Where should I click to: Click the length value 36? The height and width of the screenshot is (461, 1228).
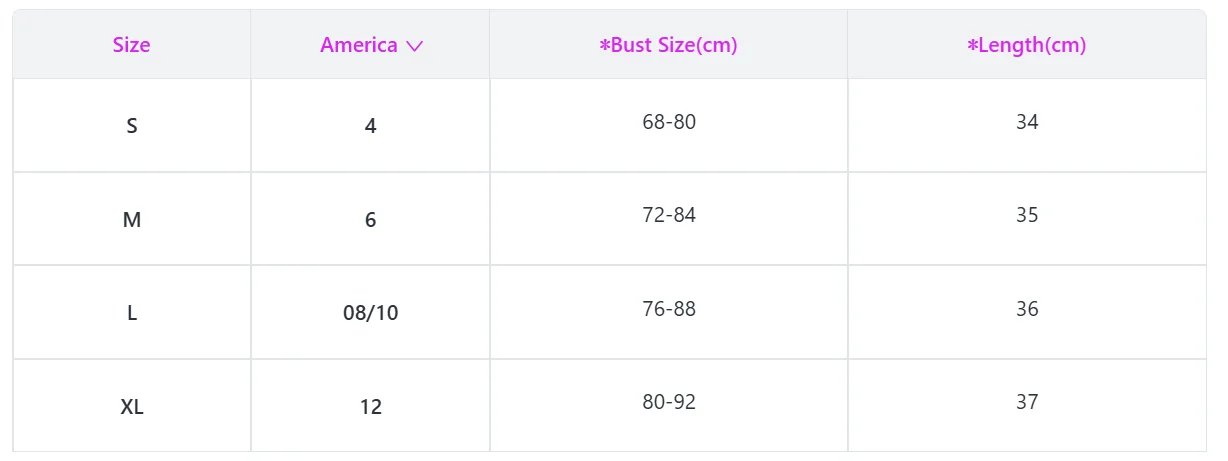click(x=1027, y=309)
